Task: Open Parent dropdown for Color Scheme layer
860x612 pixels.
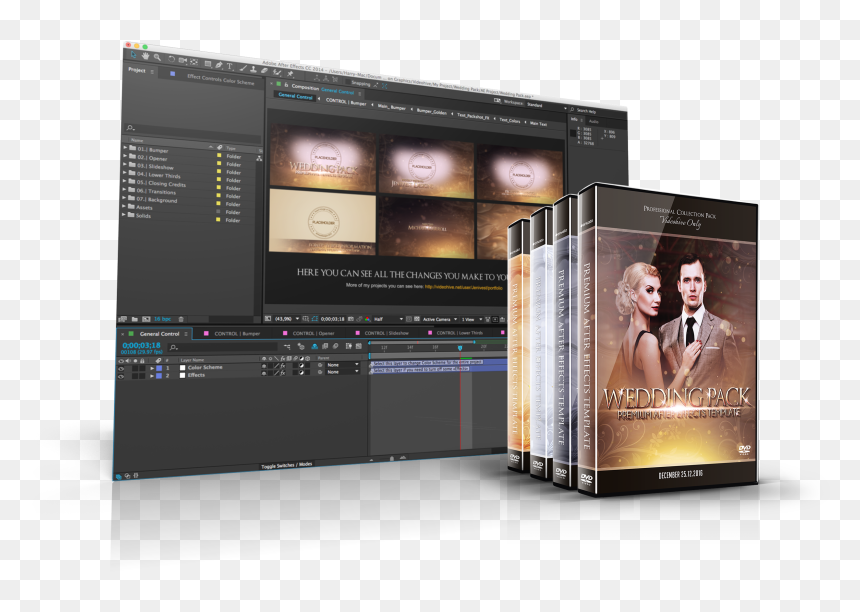Action: point(342,365)
